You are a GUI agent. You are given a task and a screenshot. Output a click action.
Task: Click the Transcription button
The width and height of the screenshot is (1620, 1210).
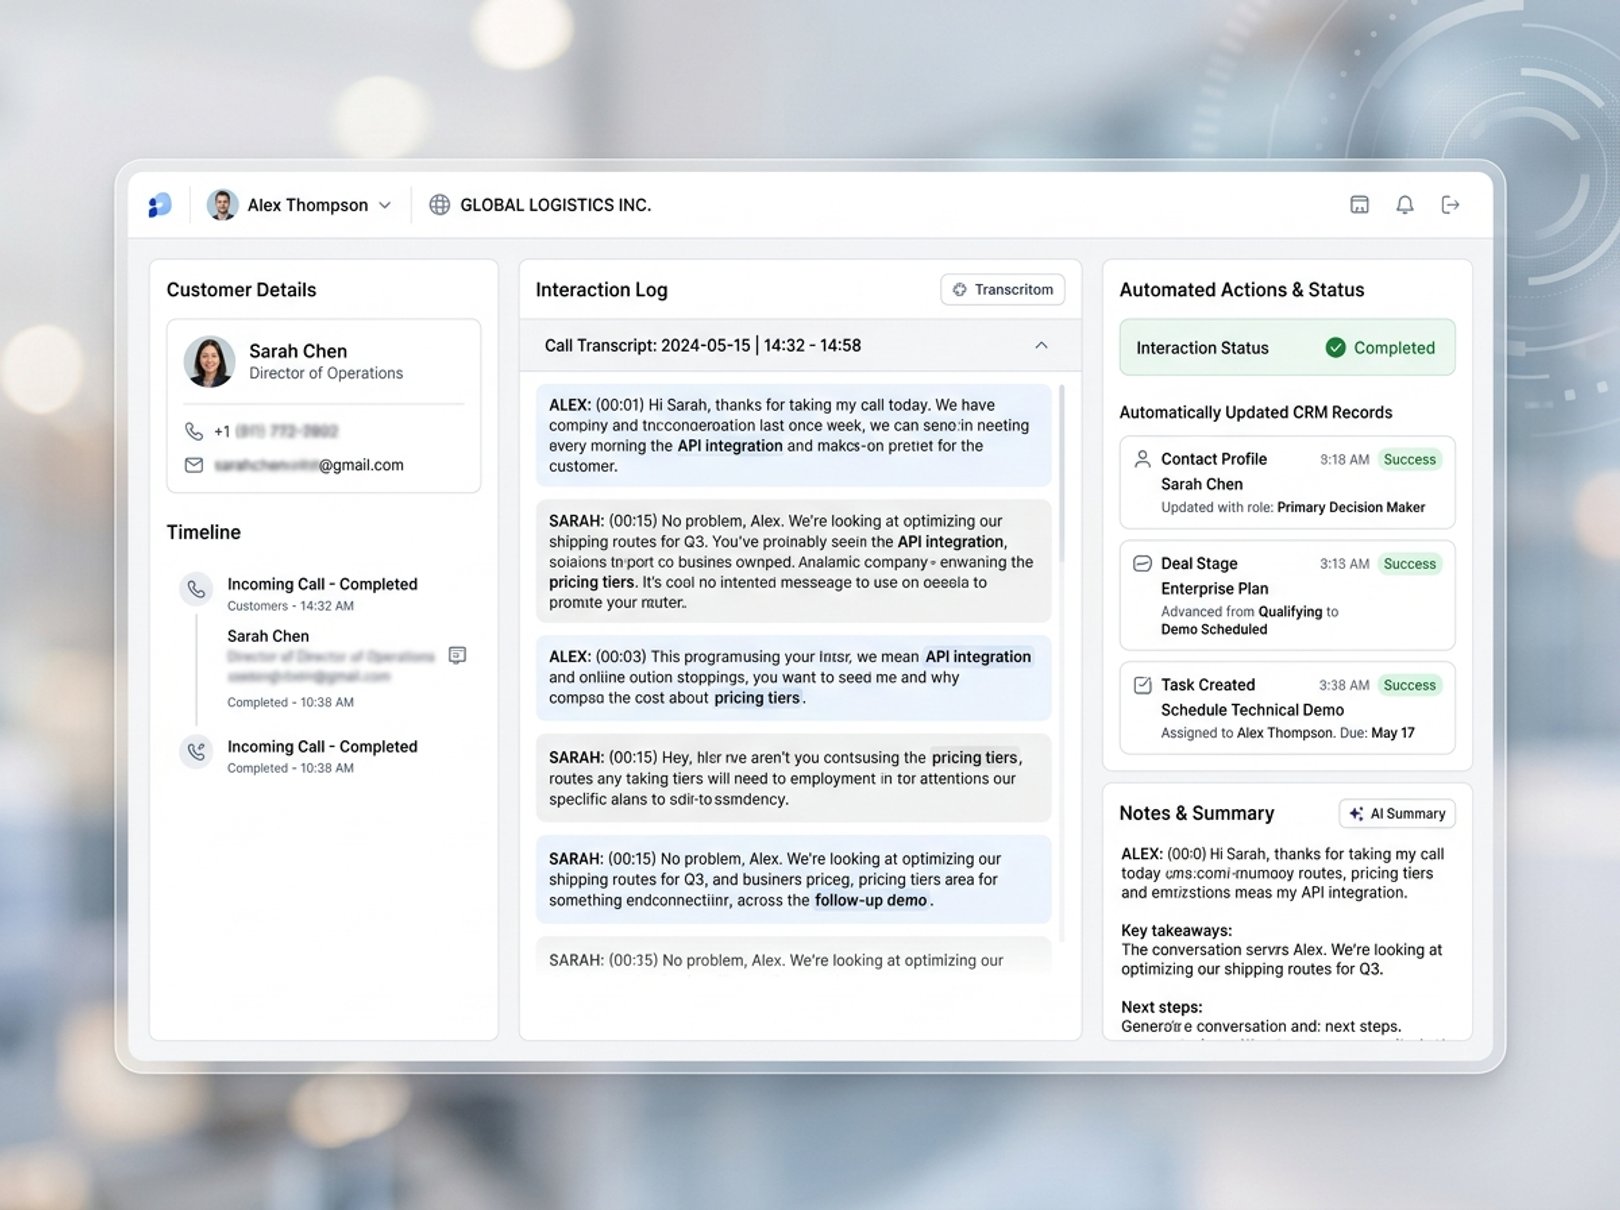click(1002, 290)
